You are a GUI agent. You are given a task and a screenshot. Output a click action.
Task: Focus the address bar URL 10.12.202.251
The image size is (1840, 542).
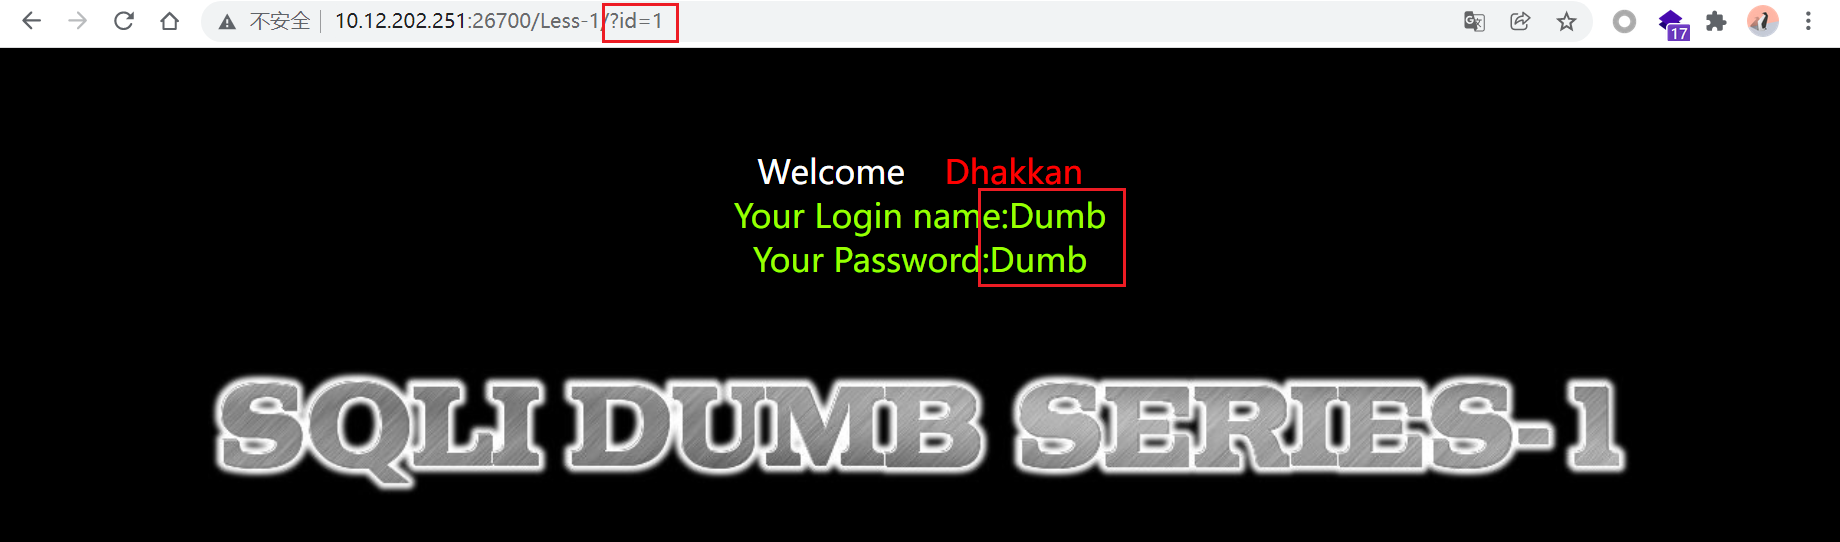coord(401,21)
